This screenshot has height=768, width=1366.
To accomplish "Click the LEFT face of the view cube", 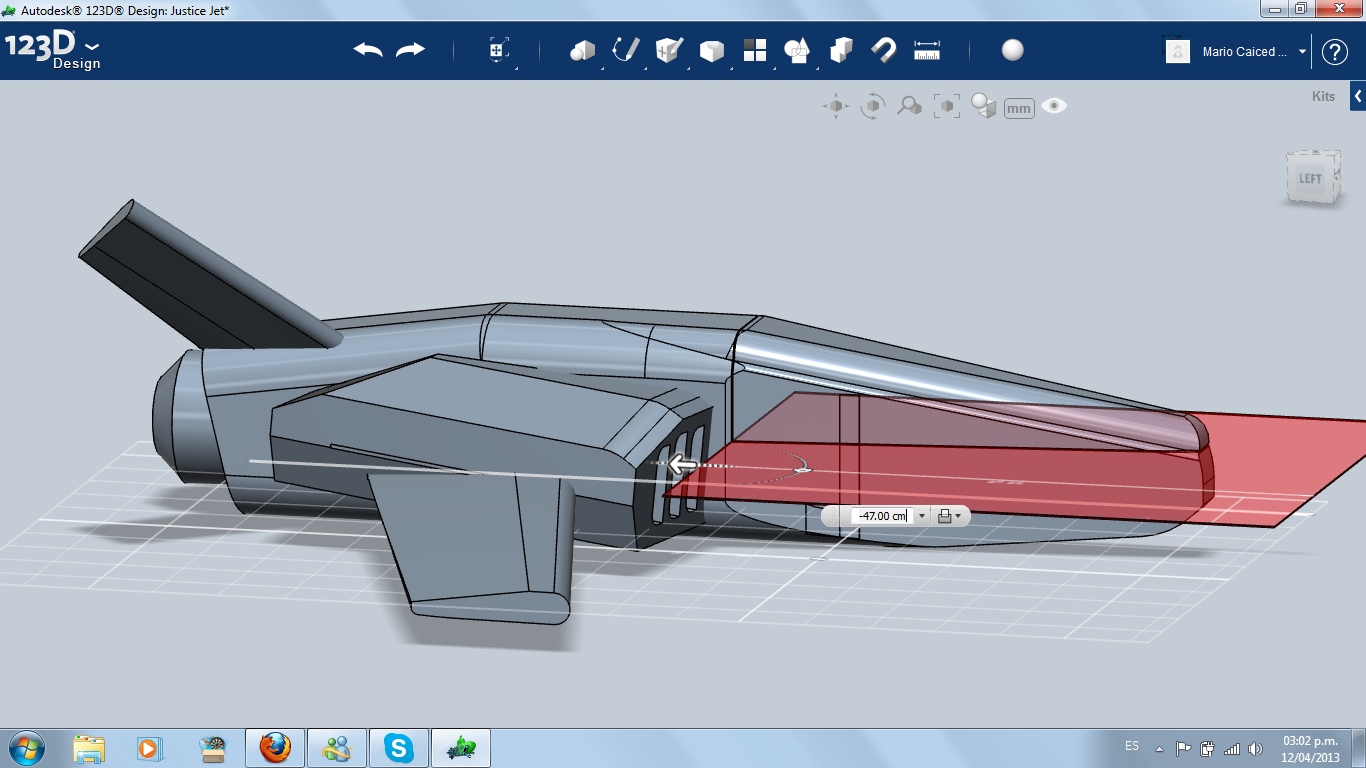I will click(x=1309, y=179).
